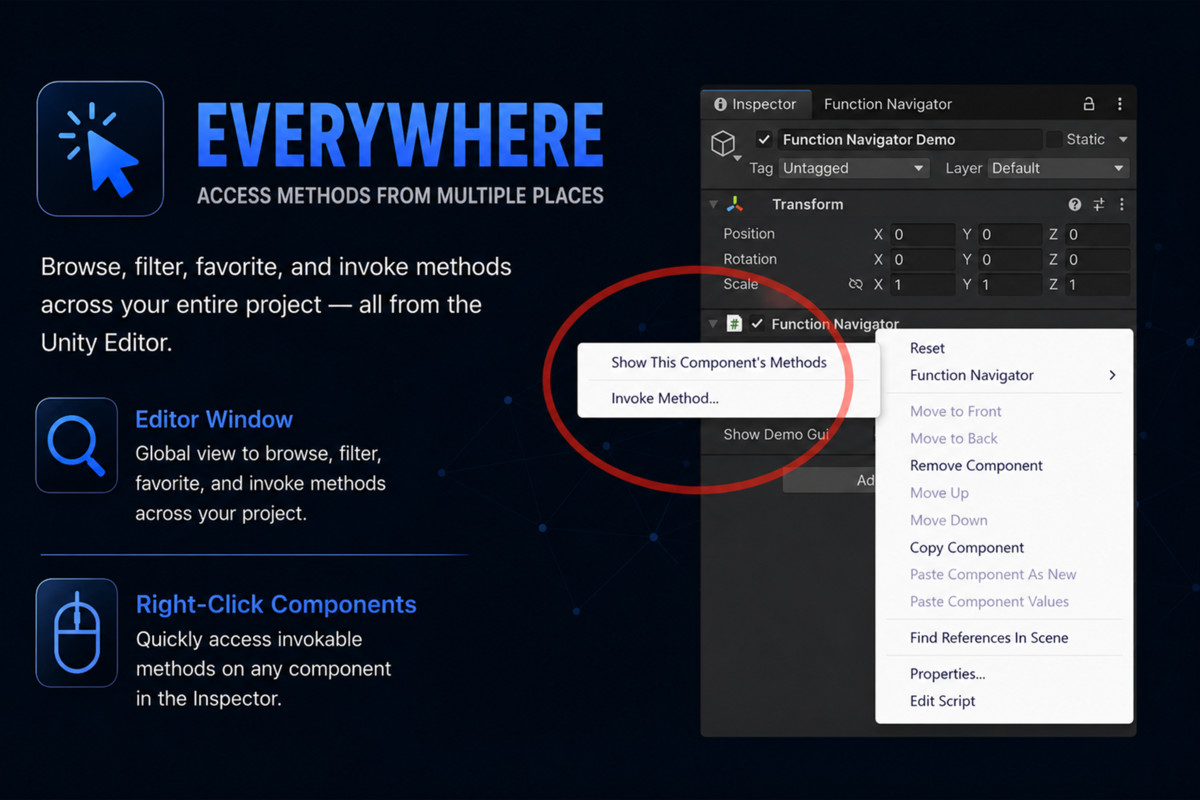
Task: Select Find References In Scene
Action: 989,637
